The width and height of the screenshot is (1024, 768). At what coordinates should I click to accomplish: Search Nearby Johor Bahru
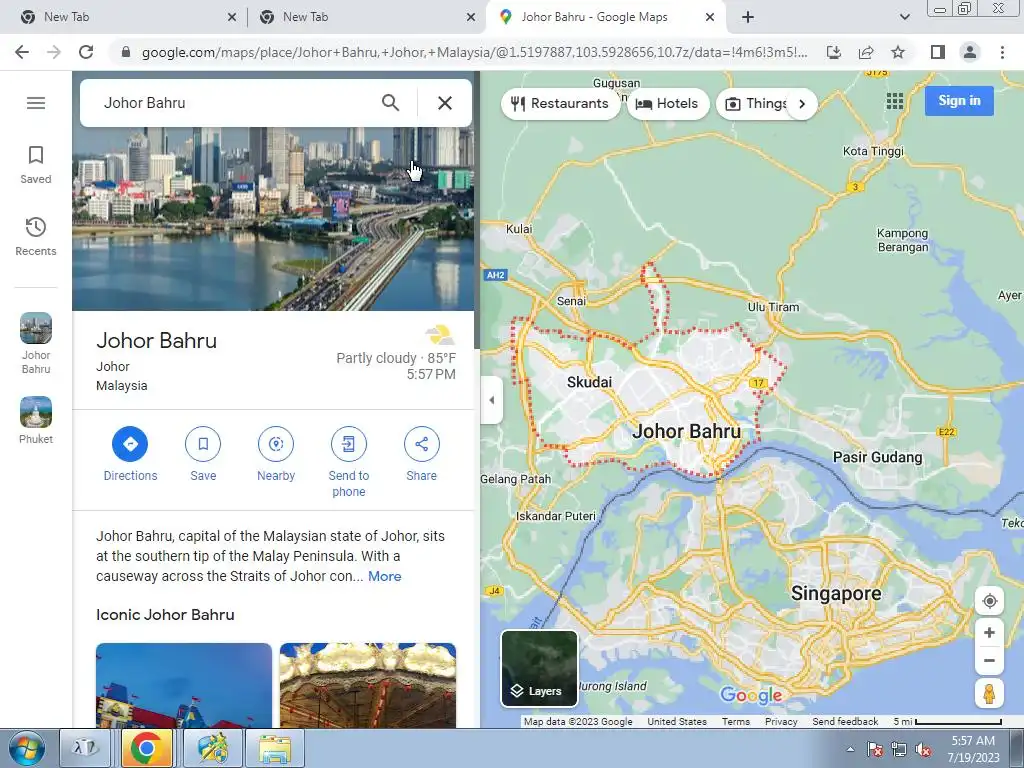pyautogui.click(x=276, y=455)
